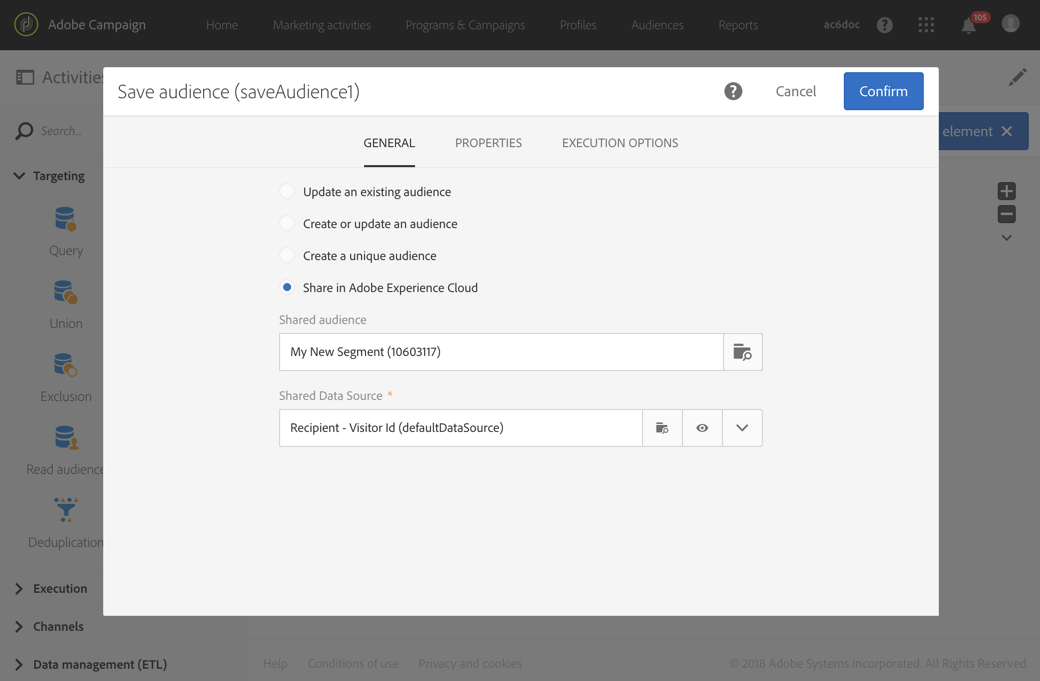
Task: Click the zoom in plus icon
Action: tap(1006, 191)
